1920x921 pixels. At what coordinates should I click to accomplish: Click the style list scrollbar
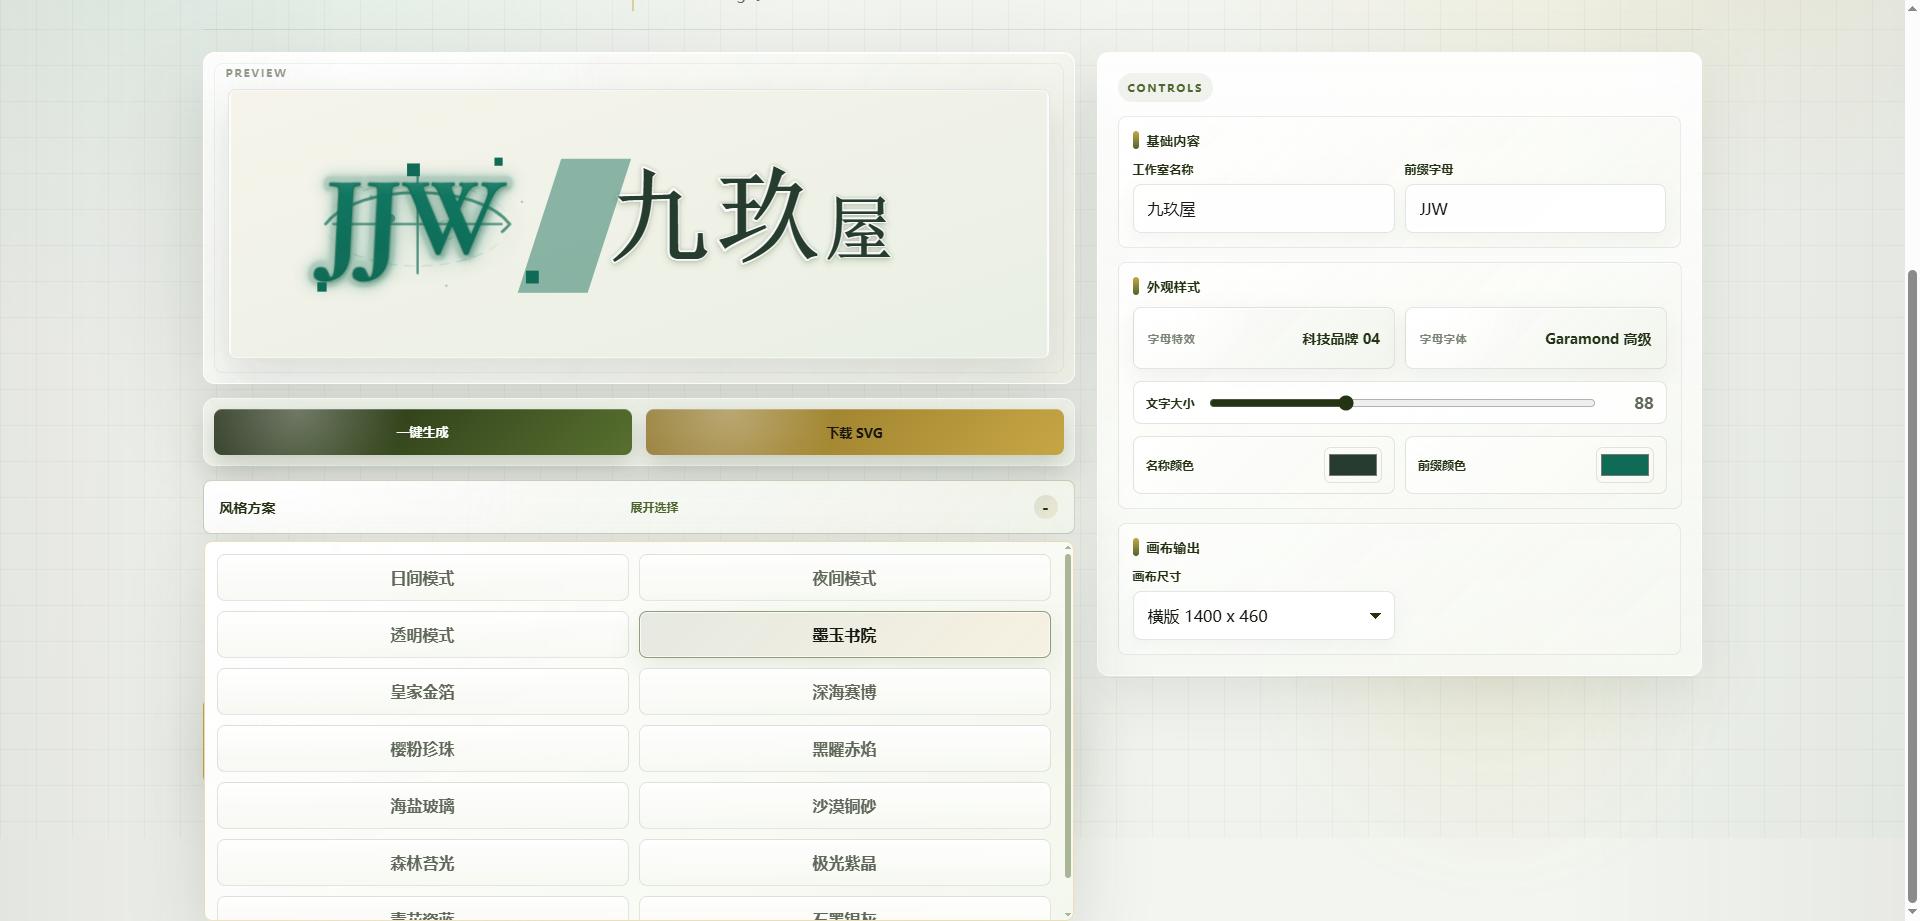(1068, 715)
